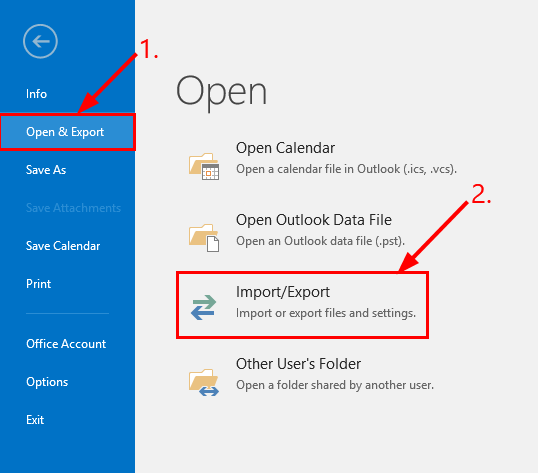Click the Open Outlook Data File title
Image resolution: width=538 pixels, height=473 pixels.
click(314, 220)
